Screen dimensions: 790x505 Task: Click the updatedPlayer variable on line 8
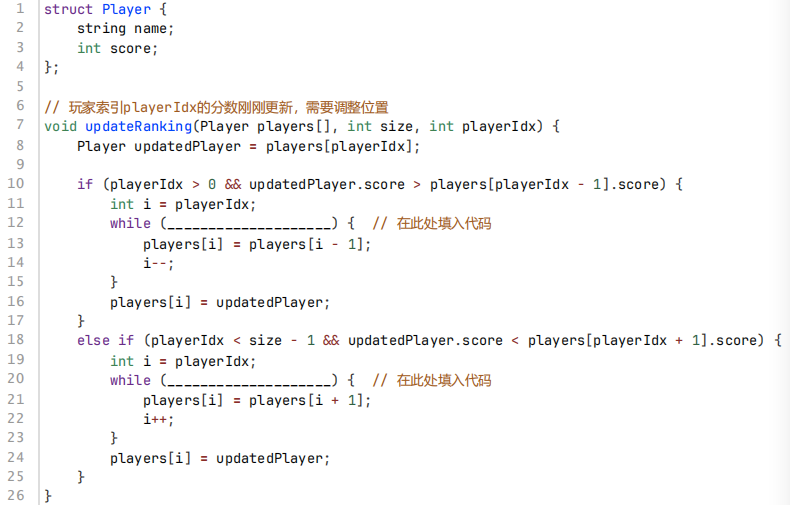click(x=187, y=147)
